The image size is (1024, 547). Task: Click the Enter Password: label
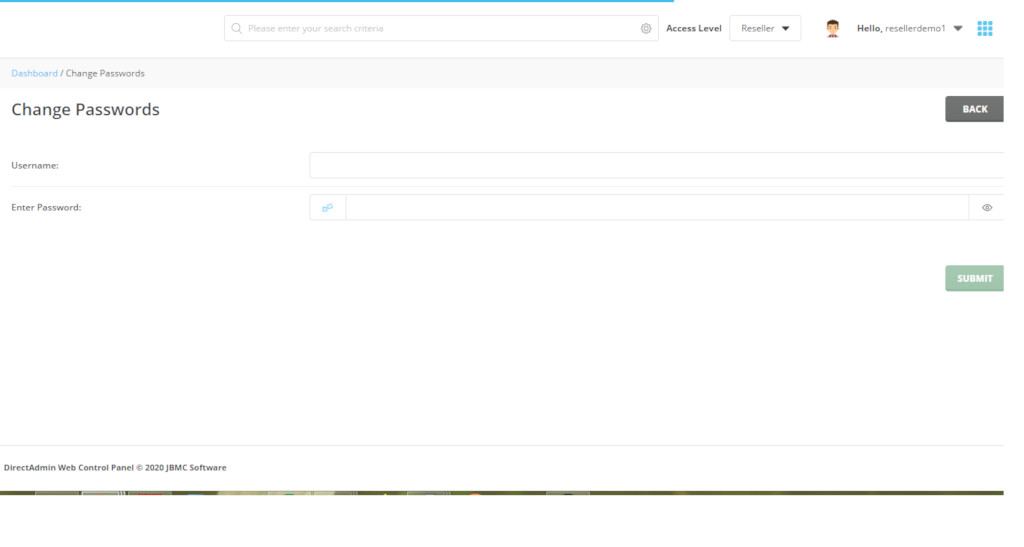coord(46,208)
